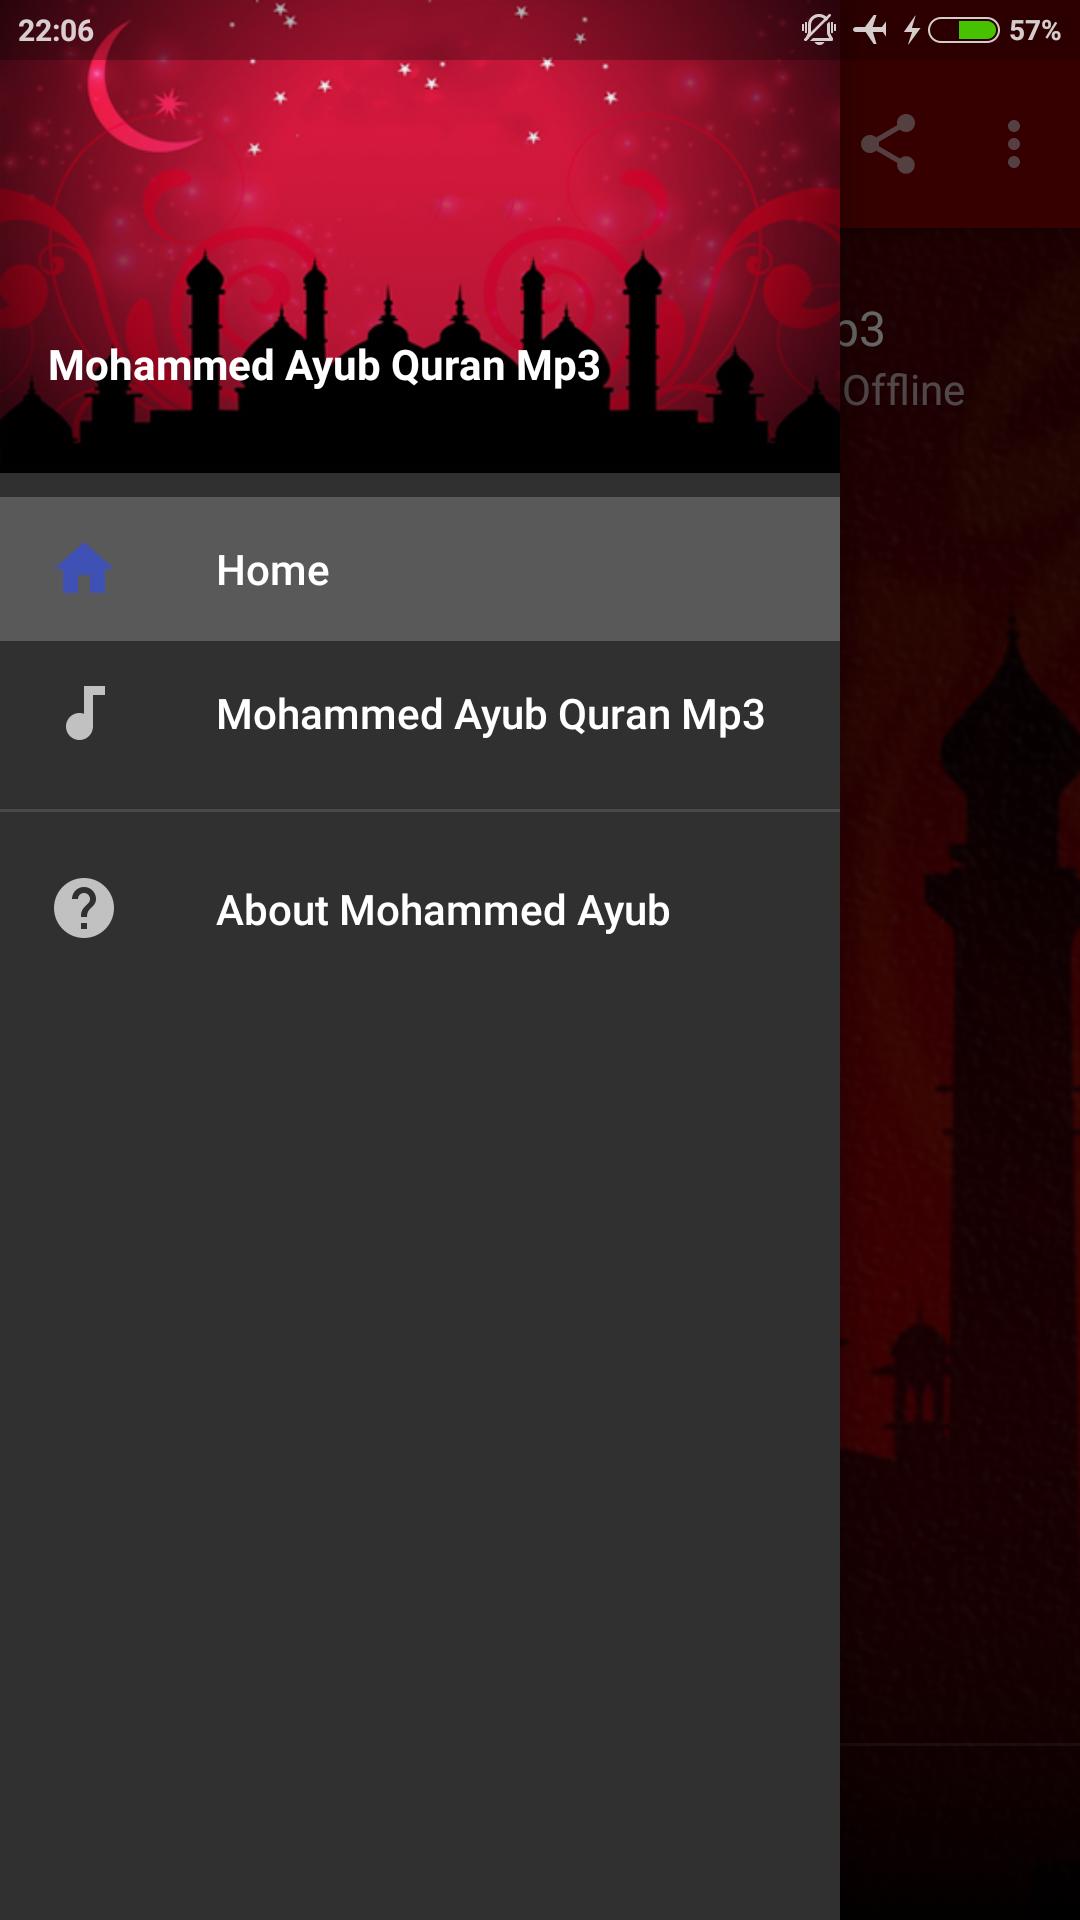Tap the blue Home house icon
Viewport: 1080px width, 1920px height.
[x=84, y=569]
